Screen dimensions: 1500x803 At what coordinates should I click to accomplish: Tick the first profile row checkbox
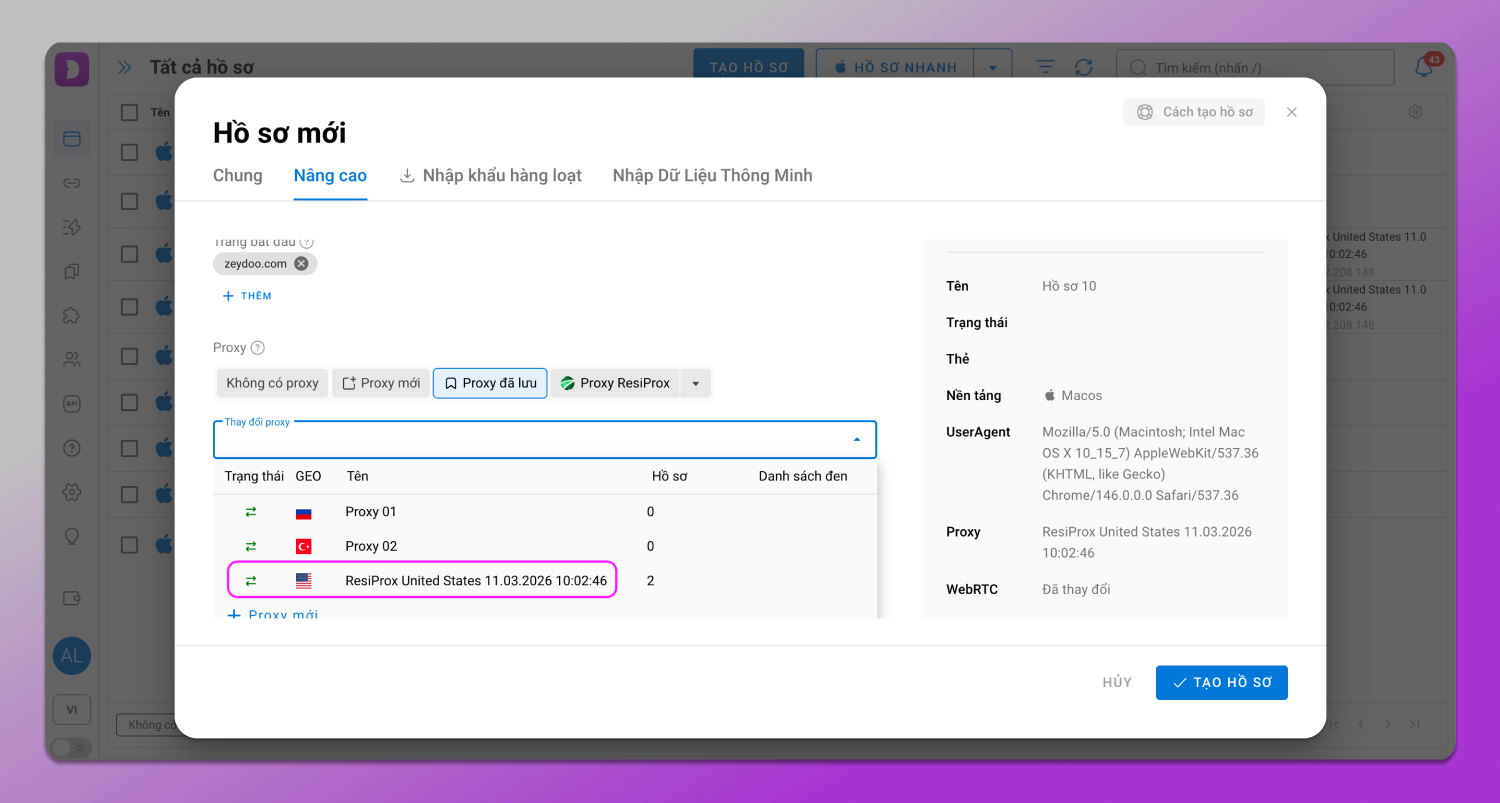click(x=129, y=152)
